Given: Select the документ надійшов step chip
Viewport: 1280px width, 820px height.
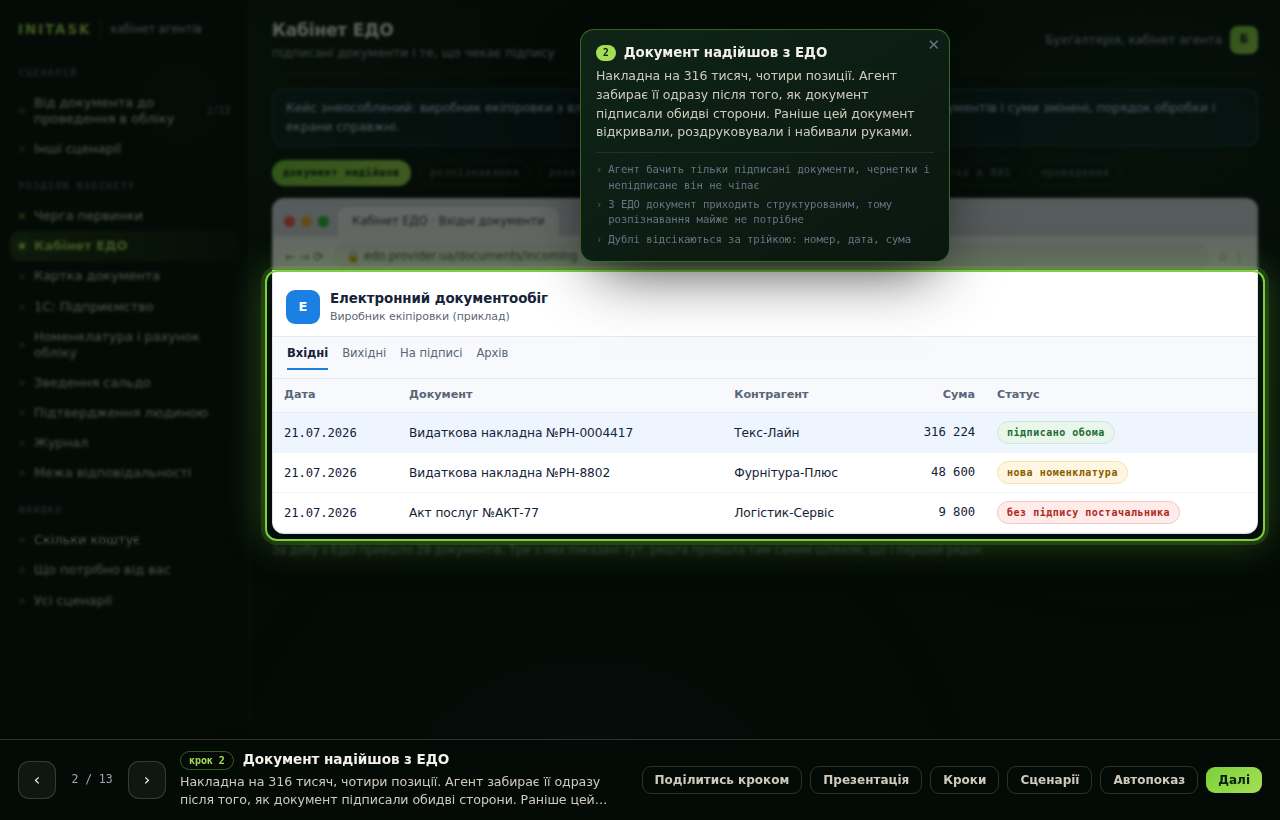Looking at the screenshot, I should 341,173.
